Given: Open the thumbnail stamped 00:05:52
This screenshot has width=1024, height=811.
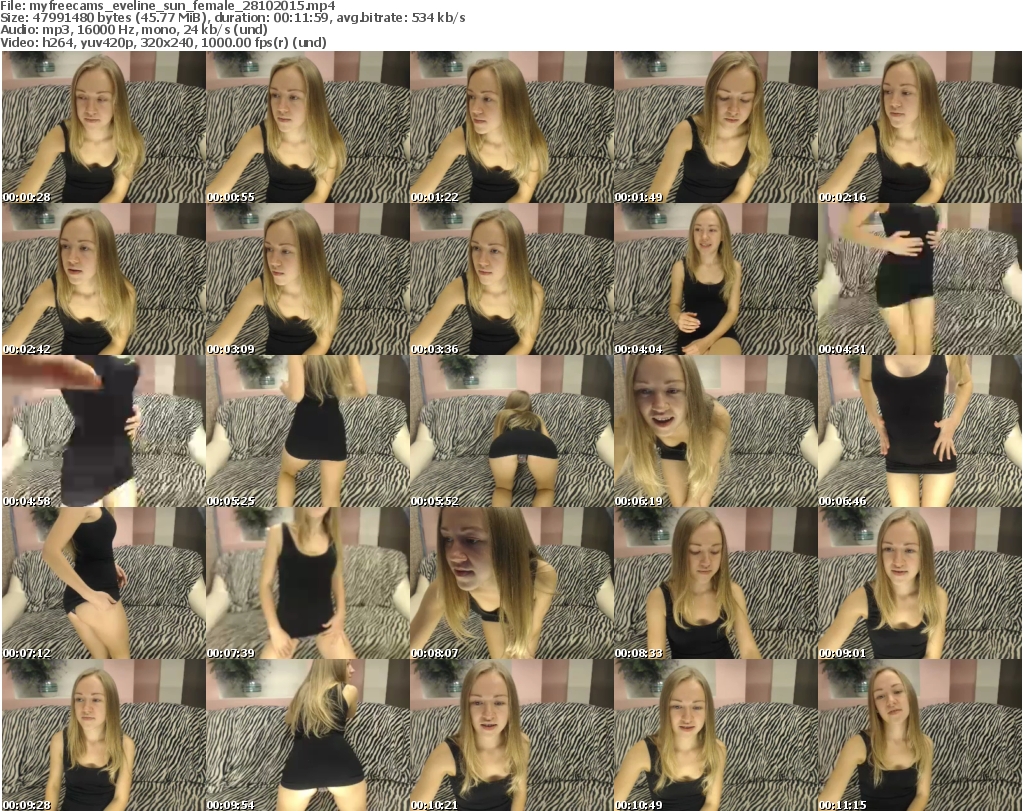Looking at the screenshot, I should pos(511,431).
